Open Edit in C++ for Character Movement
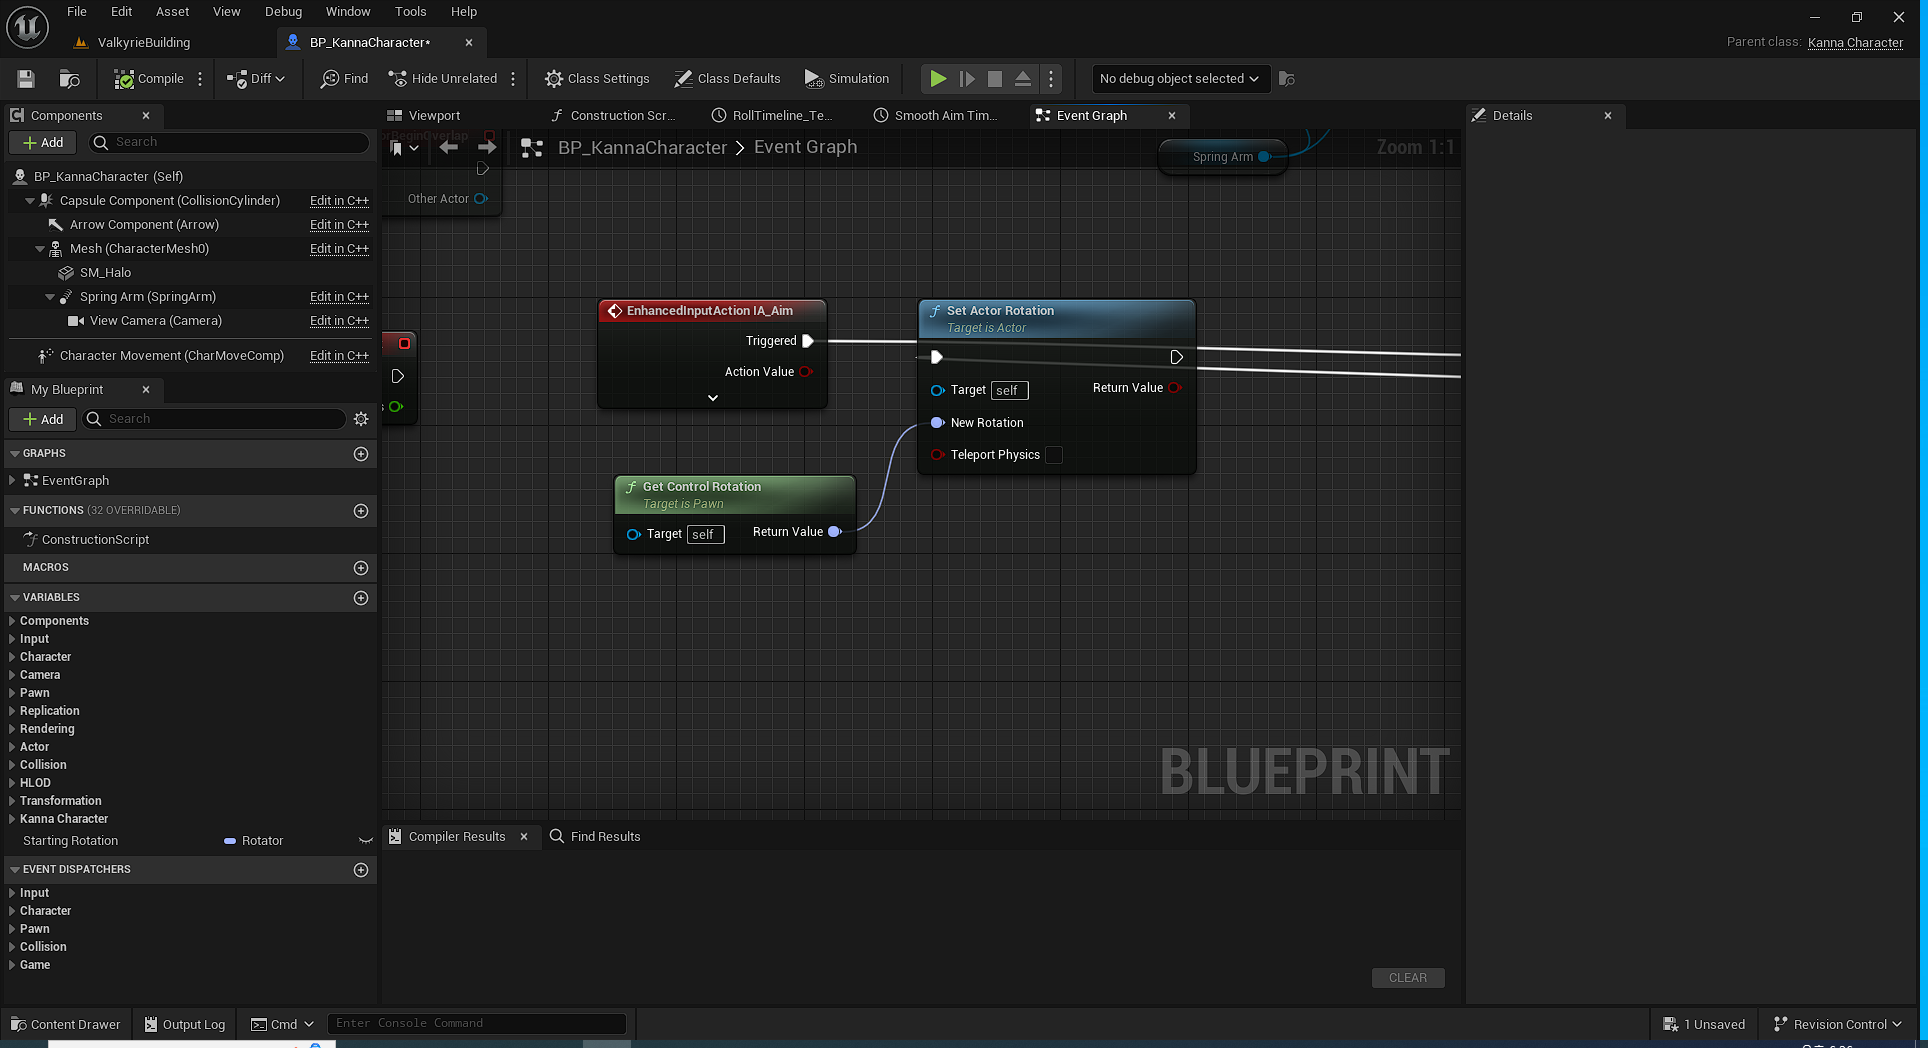Image resolution: width=1928 pixels, height=1048 pixels. tap(339, 356)
